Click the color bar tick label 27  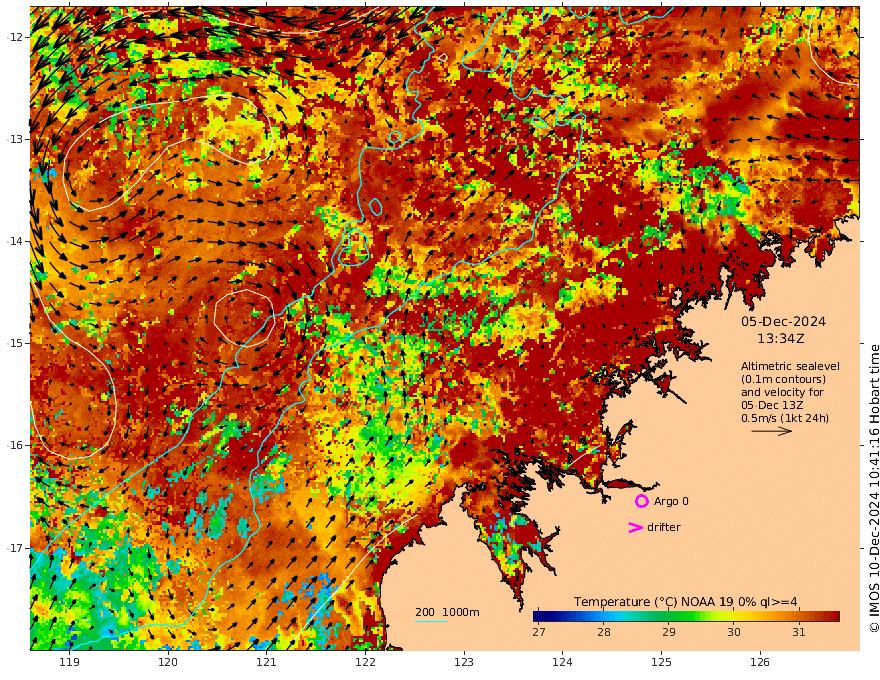coord(539,632)
